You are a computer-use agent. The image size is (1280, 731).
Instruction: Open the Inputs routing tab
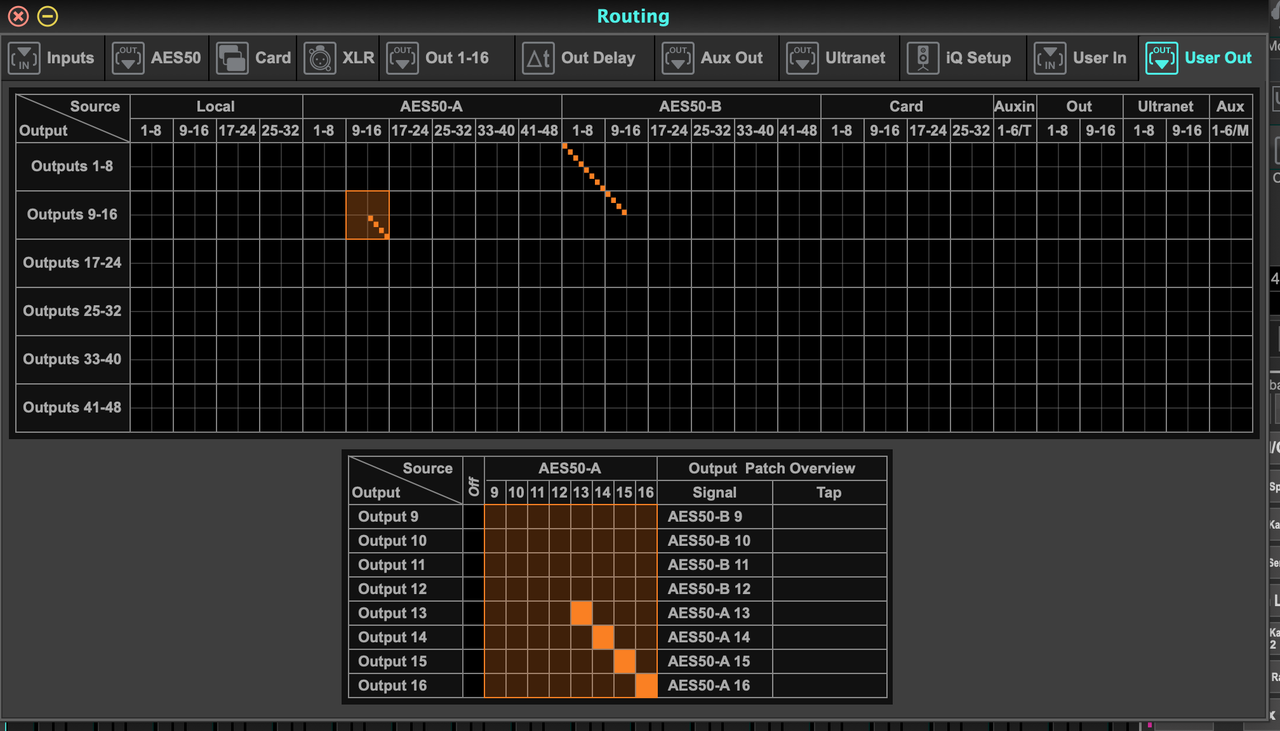click(52, 58)
